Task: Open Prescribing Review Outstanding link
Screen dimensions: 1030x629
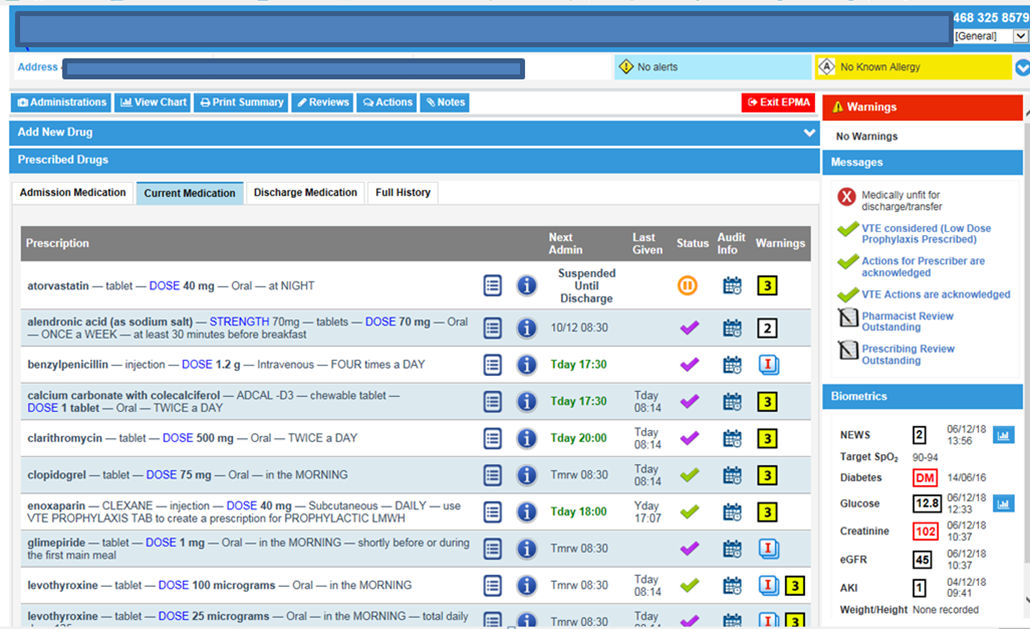Action: pos(908,355)
